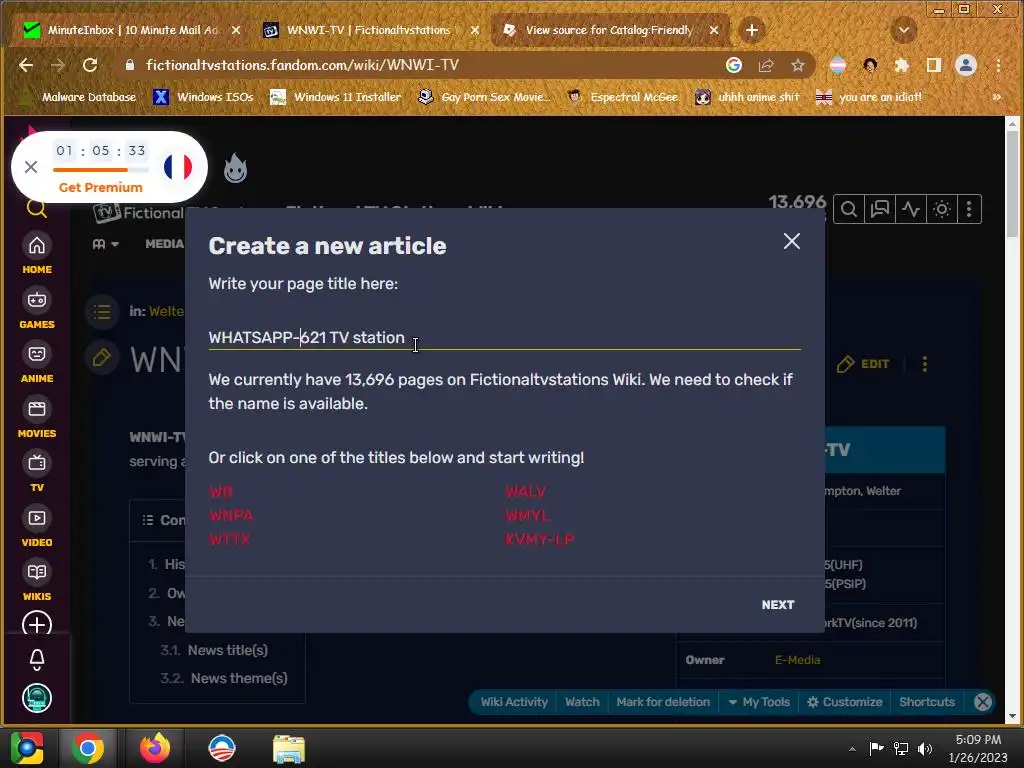The width and height of the screenshot is (1024, 768).
Task: Open Chrome from the taskbar
Action: (88, 748)
